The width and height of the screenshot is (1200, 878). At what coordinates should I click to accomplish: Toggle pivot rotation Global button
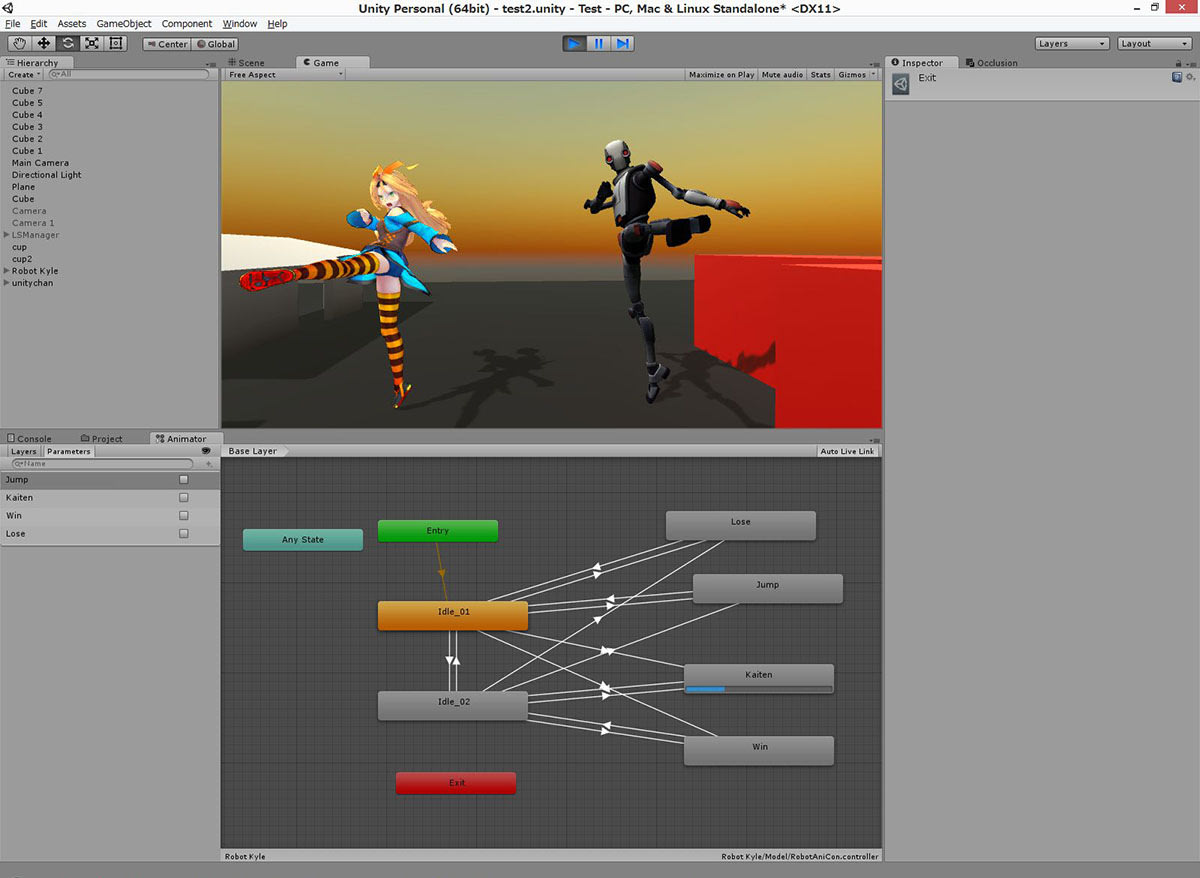215,44
